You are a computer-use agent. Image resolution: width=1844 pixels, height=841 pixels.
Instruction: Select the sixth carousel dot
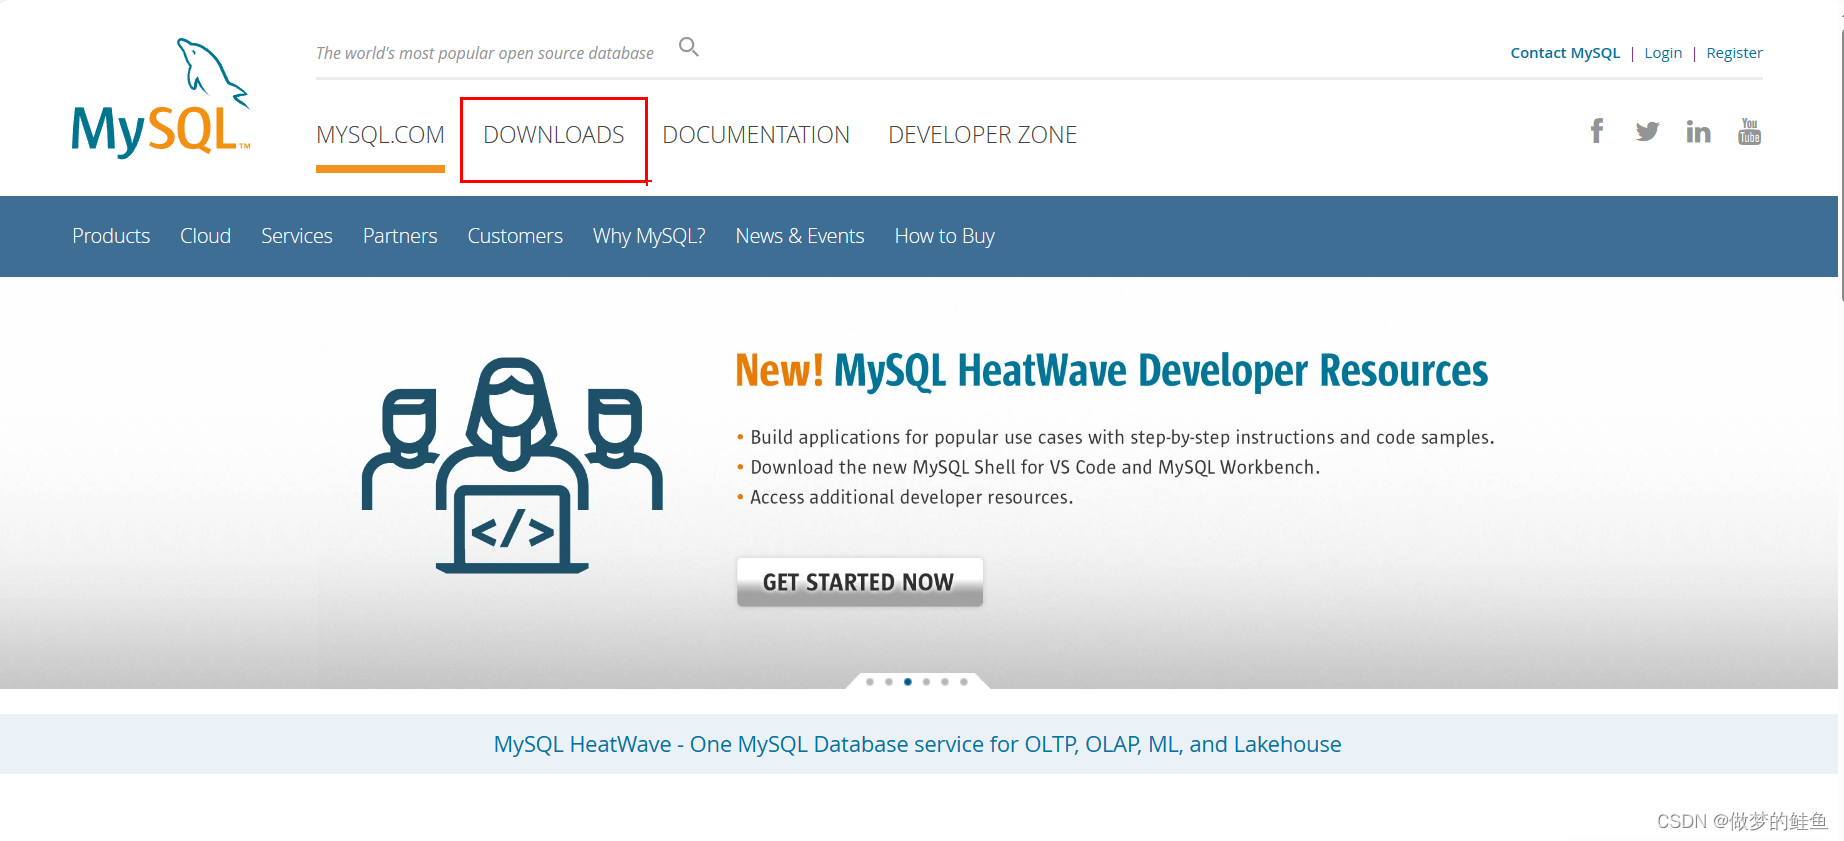pyautogui.click(x=964, y=682)
